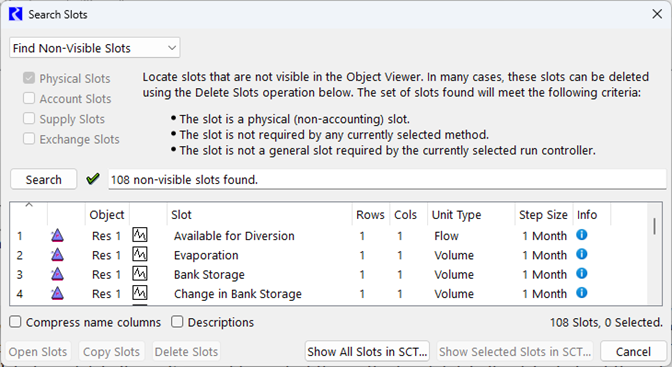
Task: Click the green checkmark search status icon
Action: click(93, 179)
